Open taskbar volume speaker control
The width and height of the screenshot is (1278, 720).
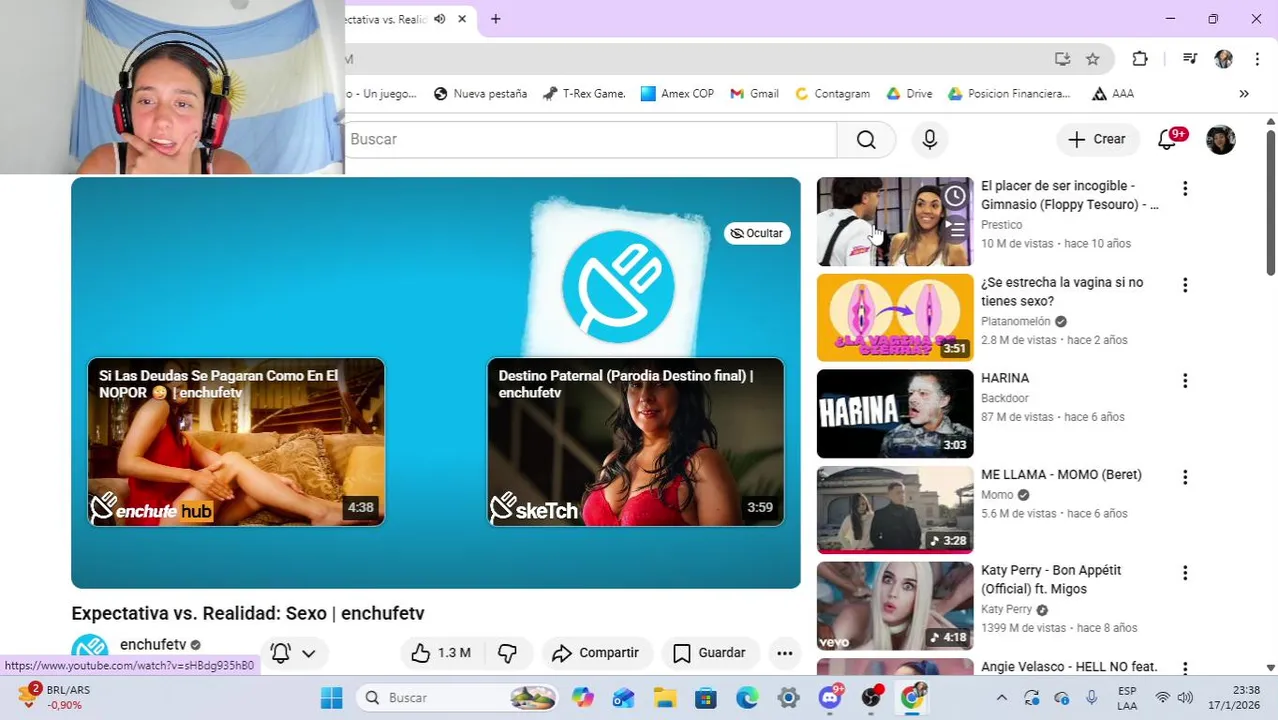click(x=1186, y=698)
